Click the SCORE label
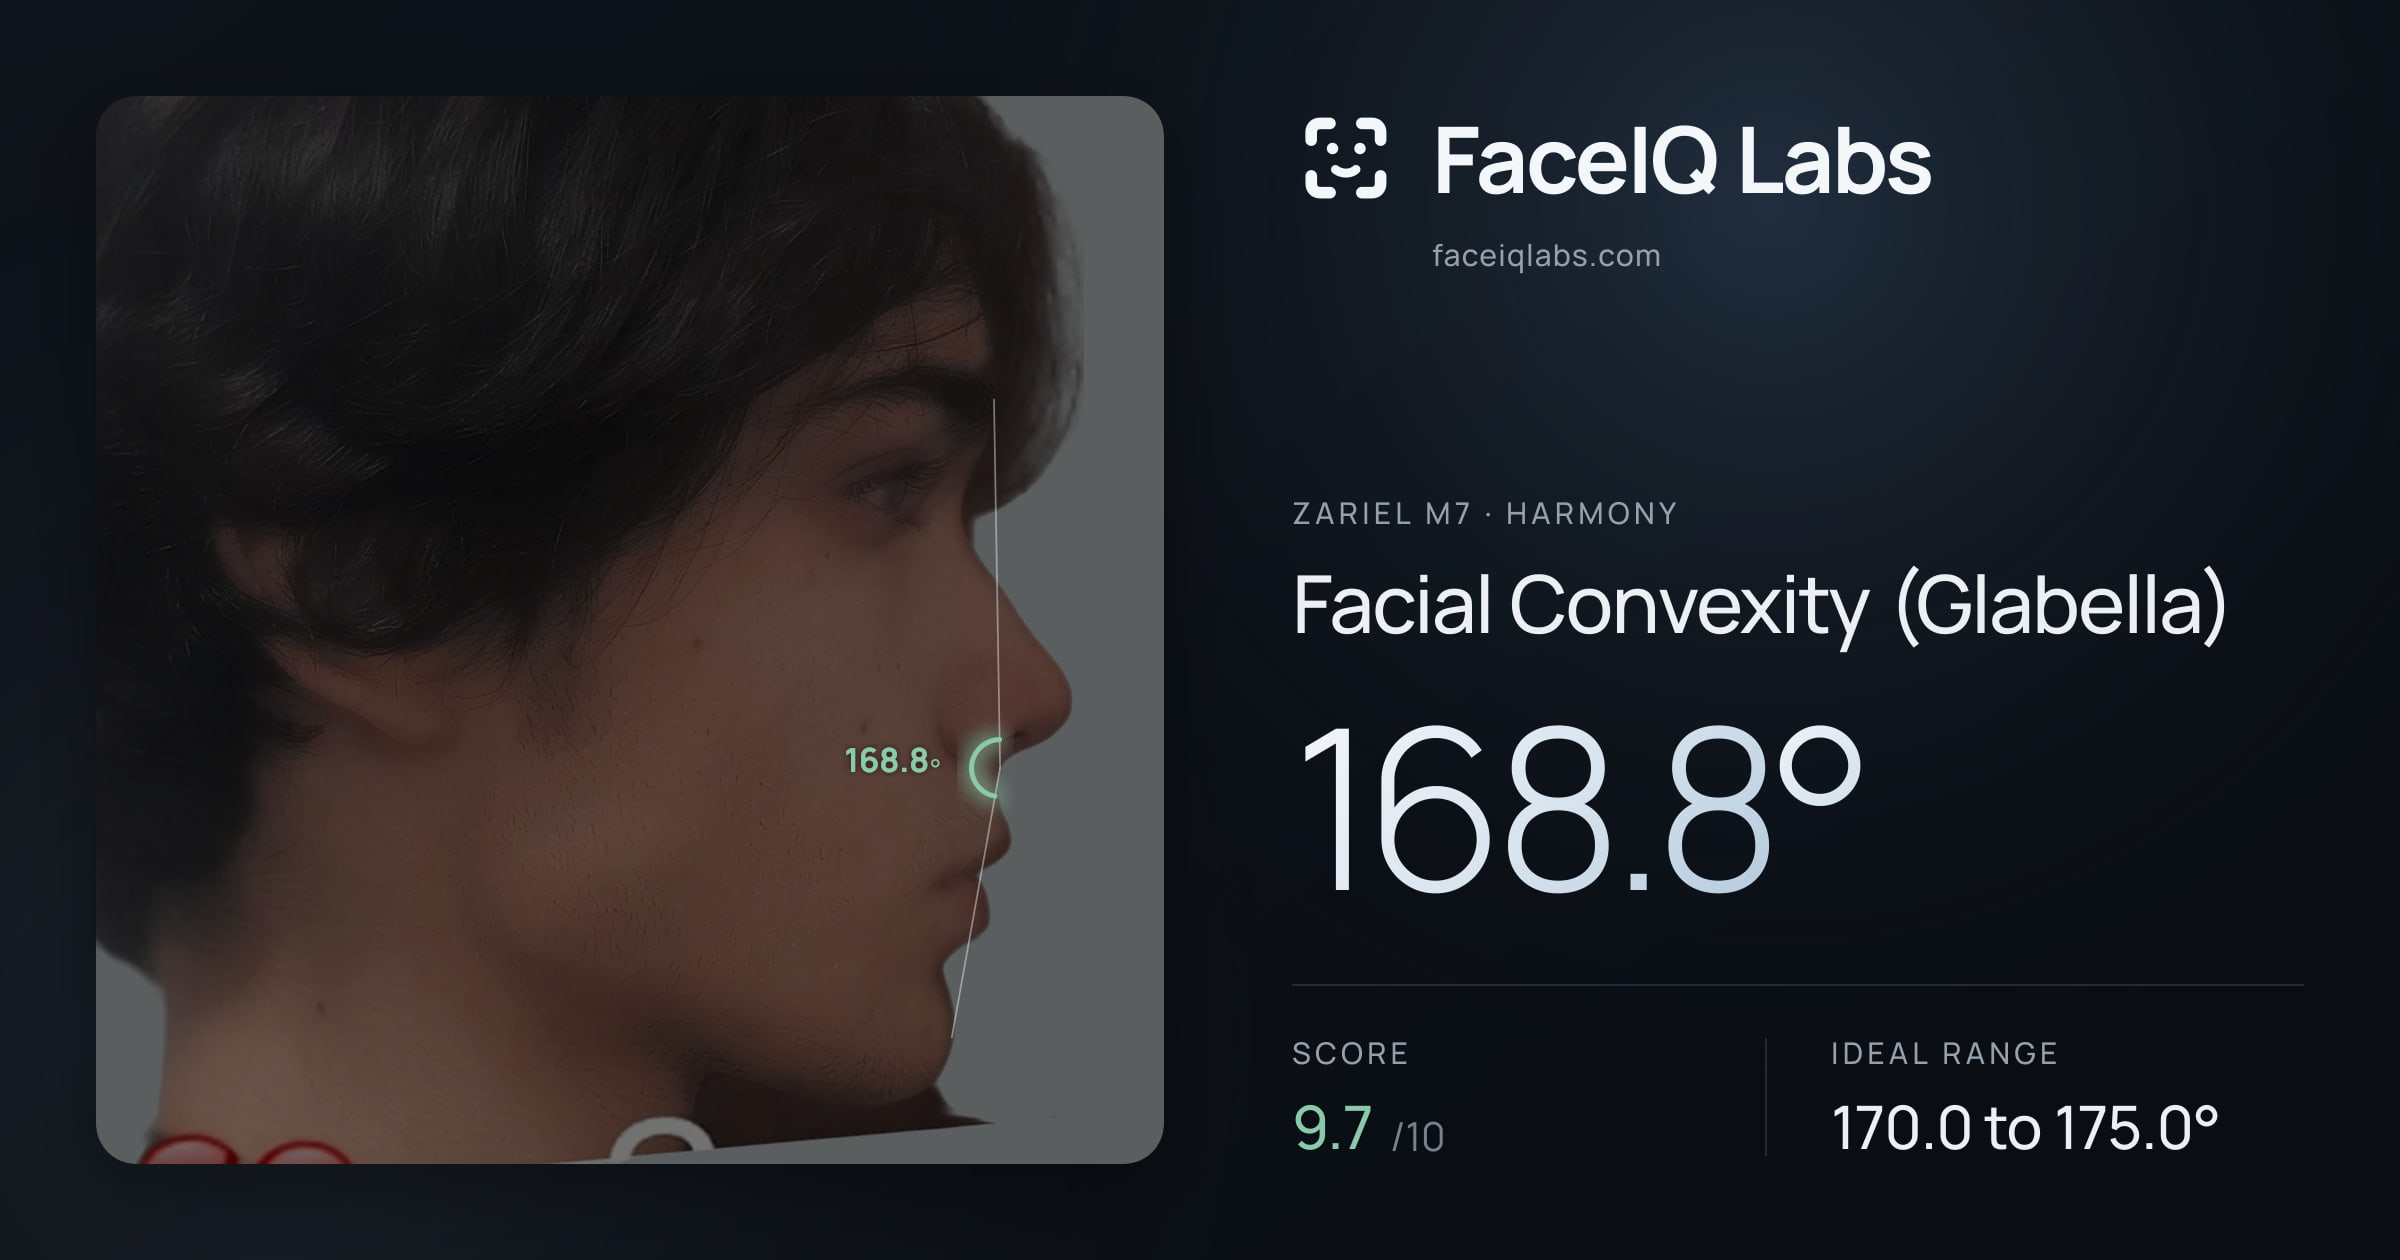 coord(1350,1053)
